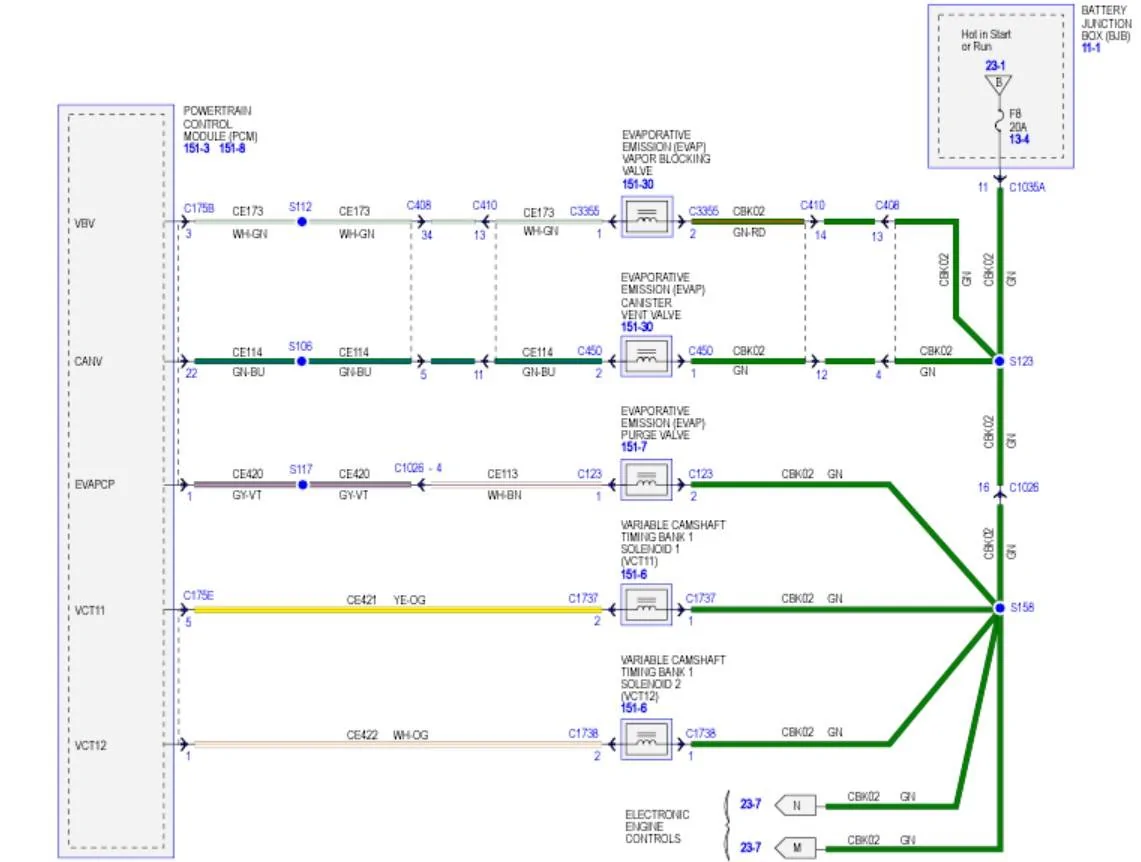Click the S117 splice dot

pyautogui.click(x=303, y=484)
